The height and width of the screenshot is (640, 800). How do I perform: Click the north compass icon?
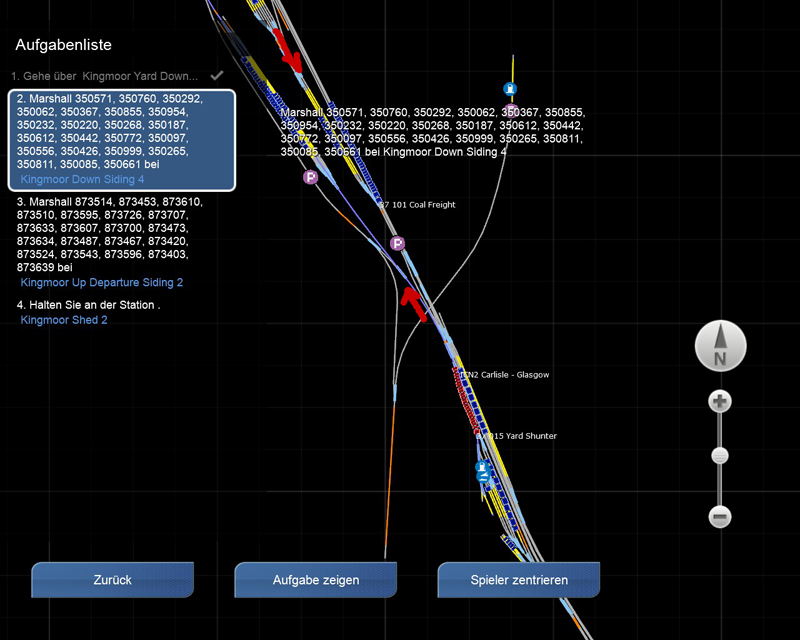(720, 346)
